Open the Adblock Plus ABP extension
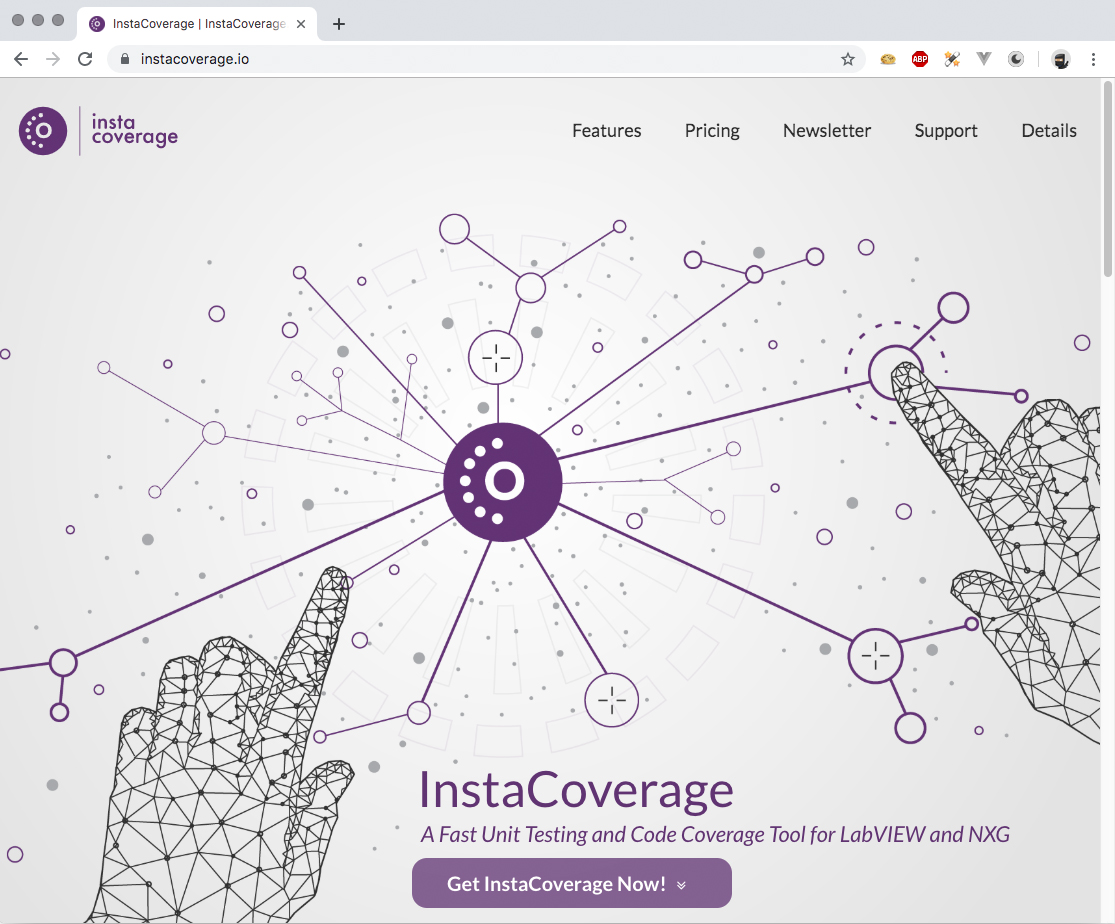Image resolution: width=1115 pixels, height=924 pixels. (919, 59)
